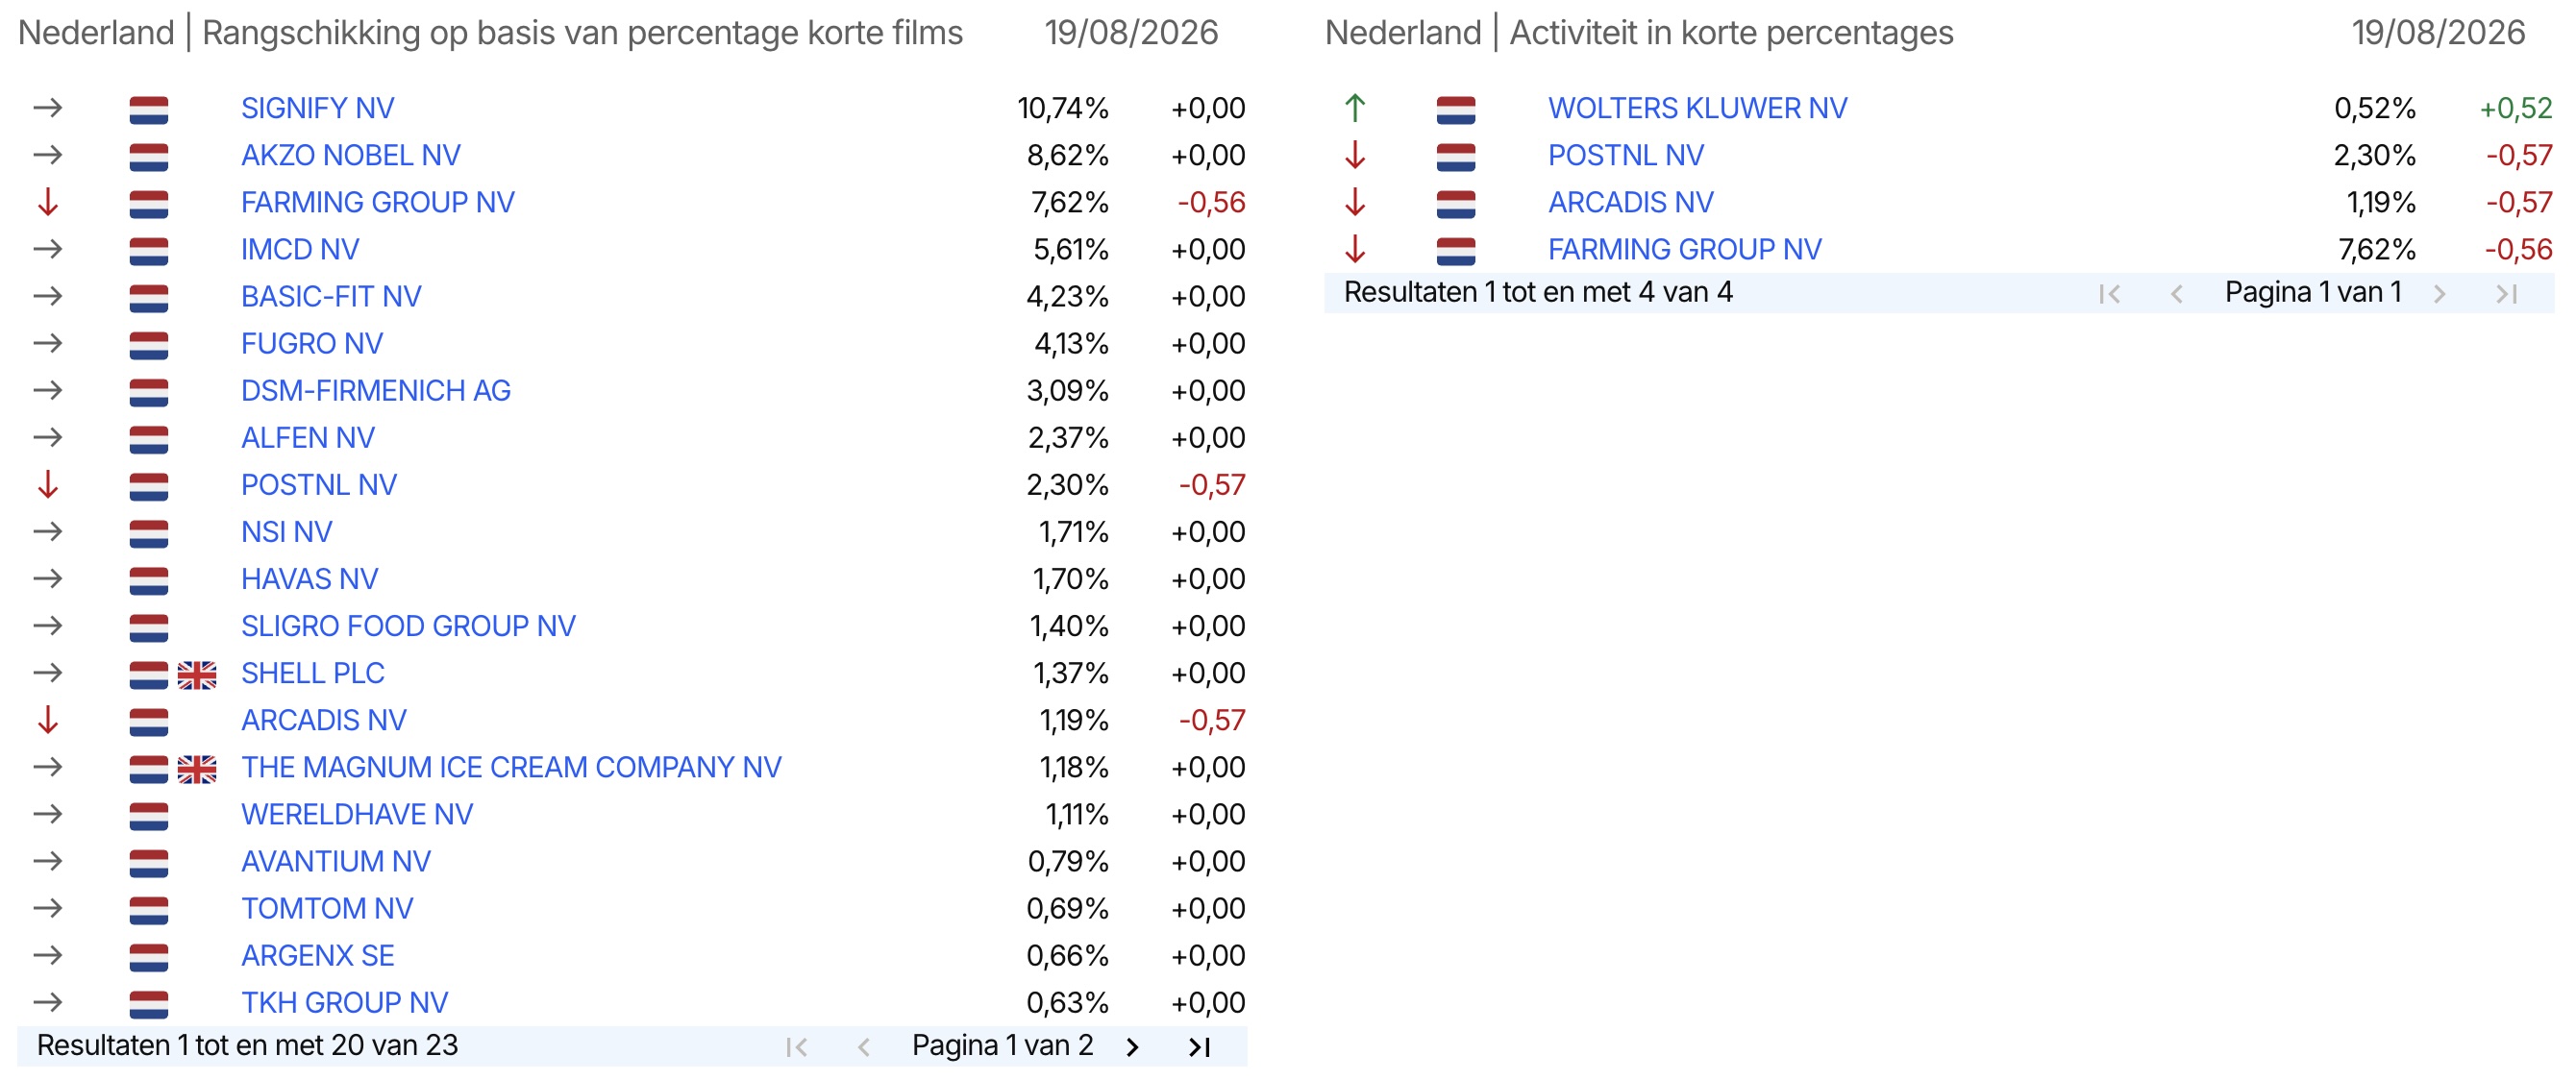The width and height of the screenshot is (2576, 1080).
Task: Open SHELL PLC link
Action: [x=313, y=673]
